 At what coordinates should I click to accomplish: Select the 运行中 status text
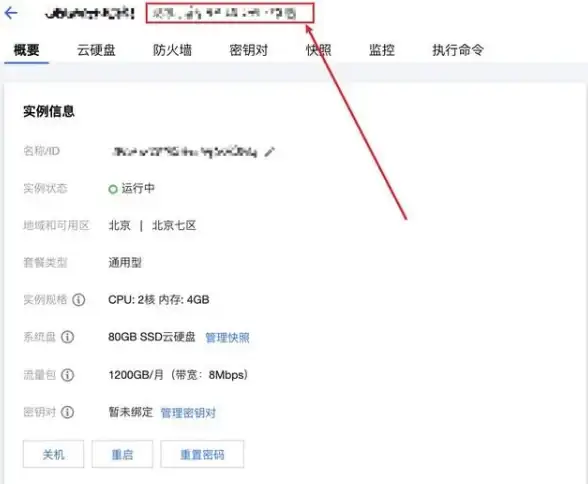pyautogui.click(x=138, y=188)
